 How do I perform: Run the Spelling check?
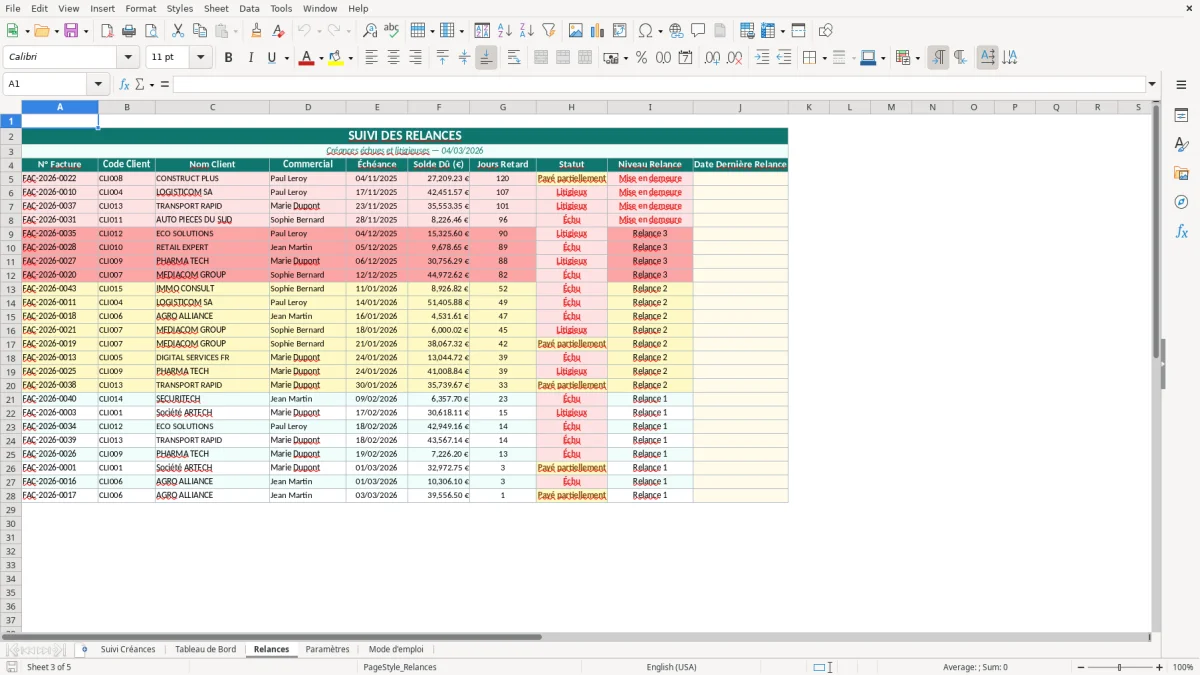tap(391, 31)
